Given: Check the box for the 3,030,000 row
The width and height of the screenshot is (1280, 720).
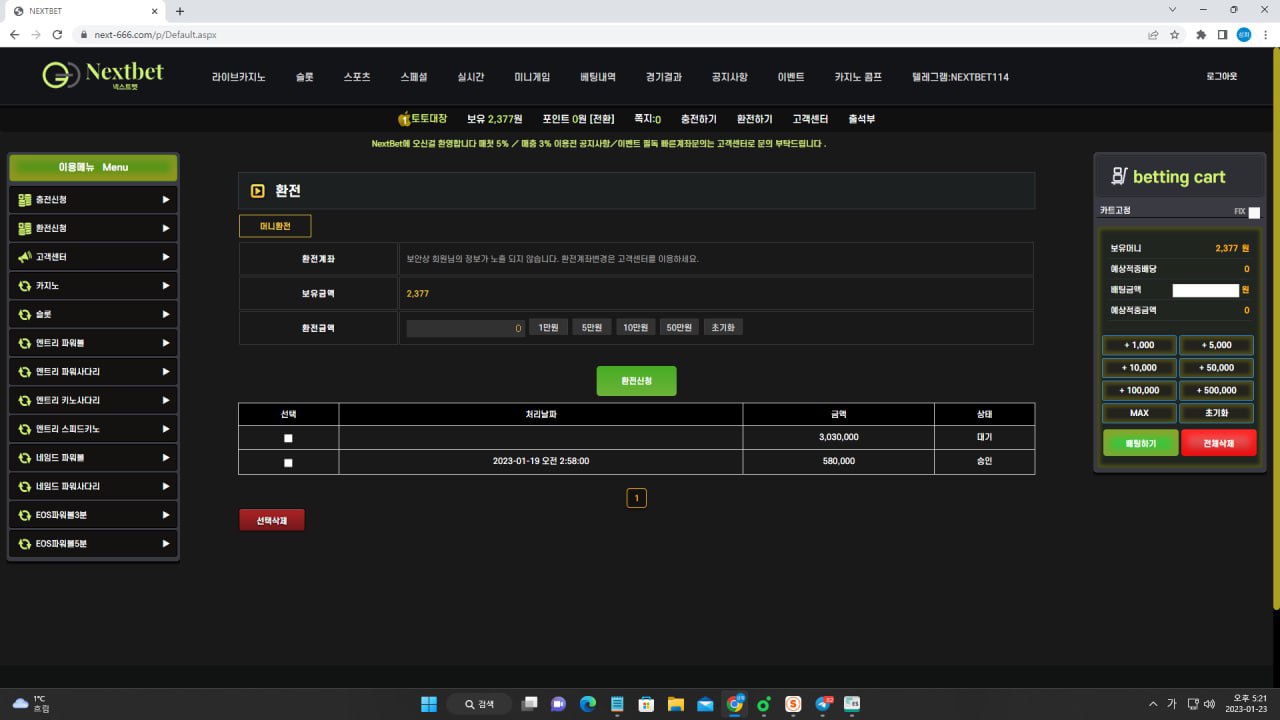Looking at the screenshot, I should tap(288, 438).
